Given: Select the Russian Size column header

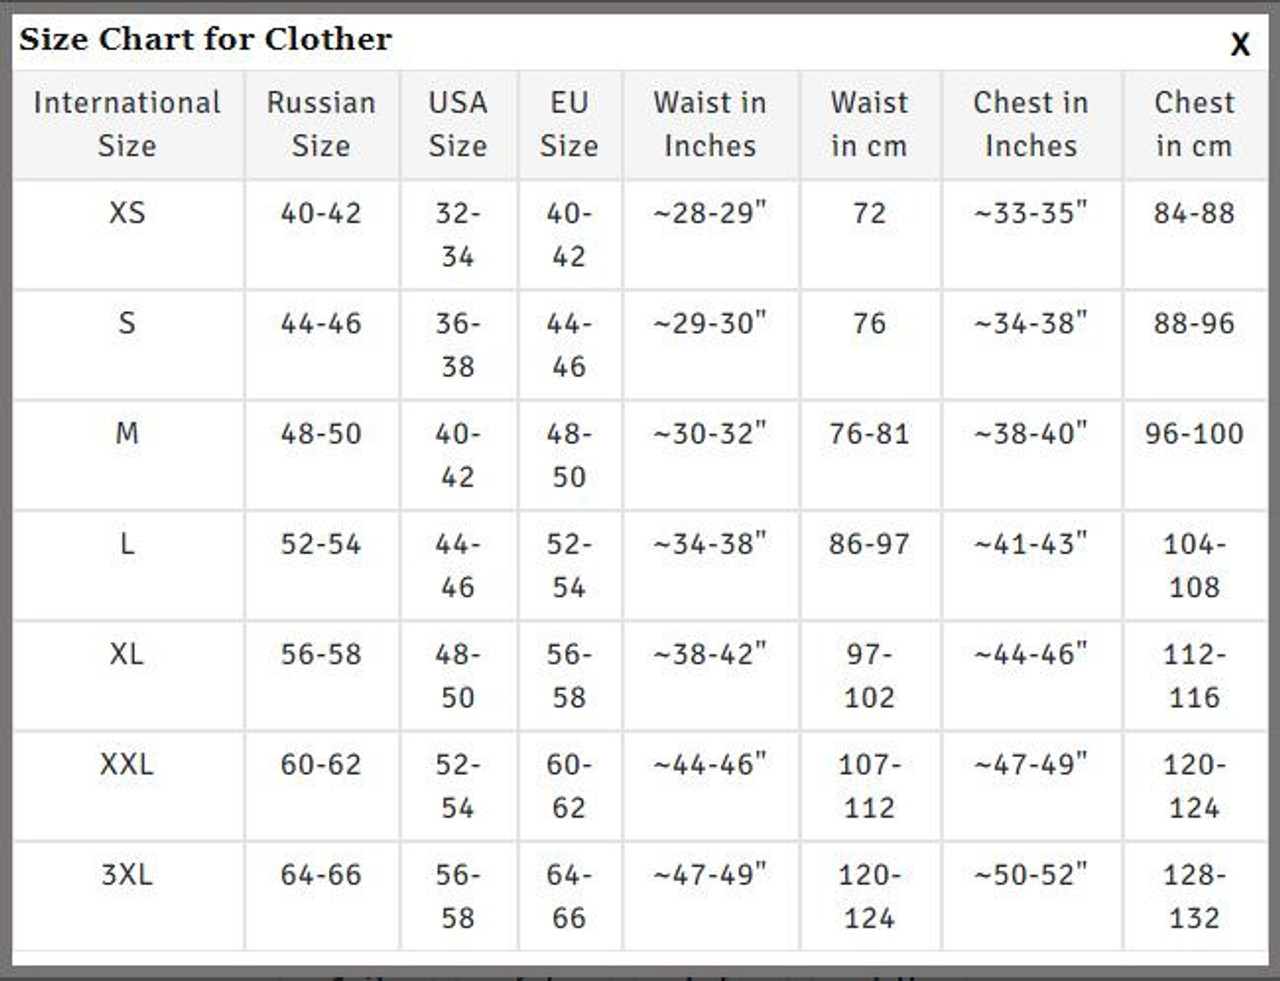Looking at the screenshot, I should coord(320,123).
